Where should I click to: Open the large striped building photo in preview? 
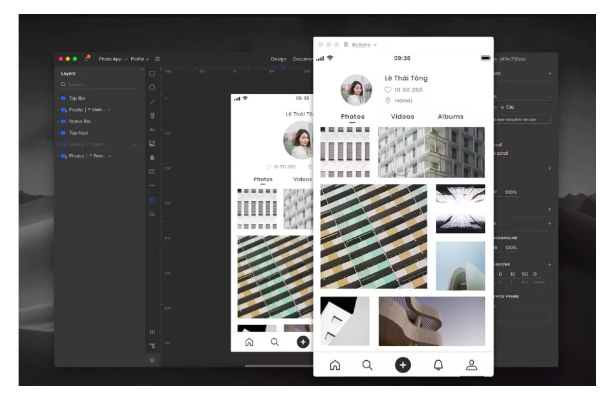click(374, 236)
